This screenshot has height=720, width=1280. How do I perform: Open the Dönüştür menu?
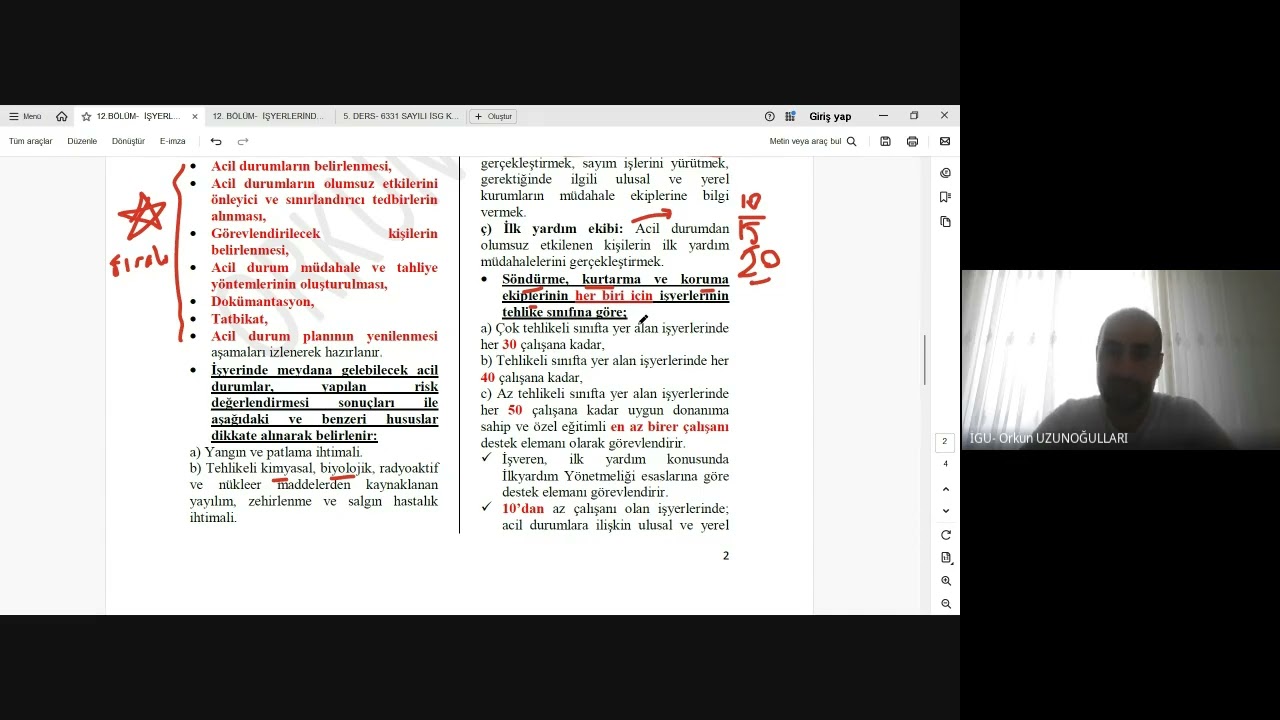(x=128, y=141)
